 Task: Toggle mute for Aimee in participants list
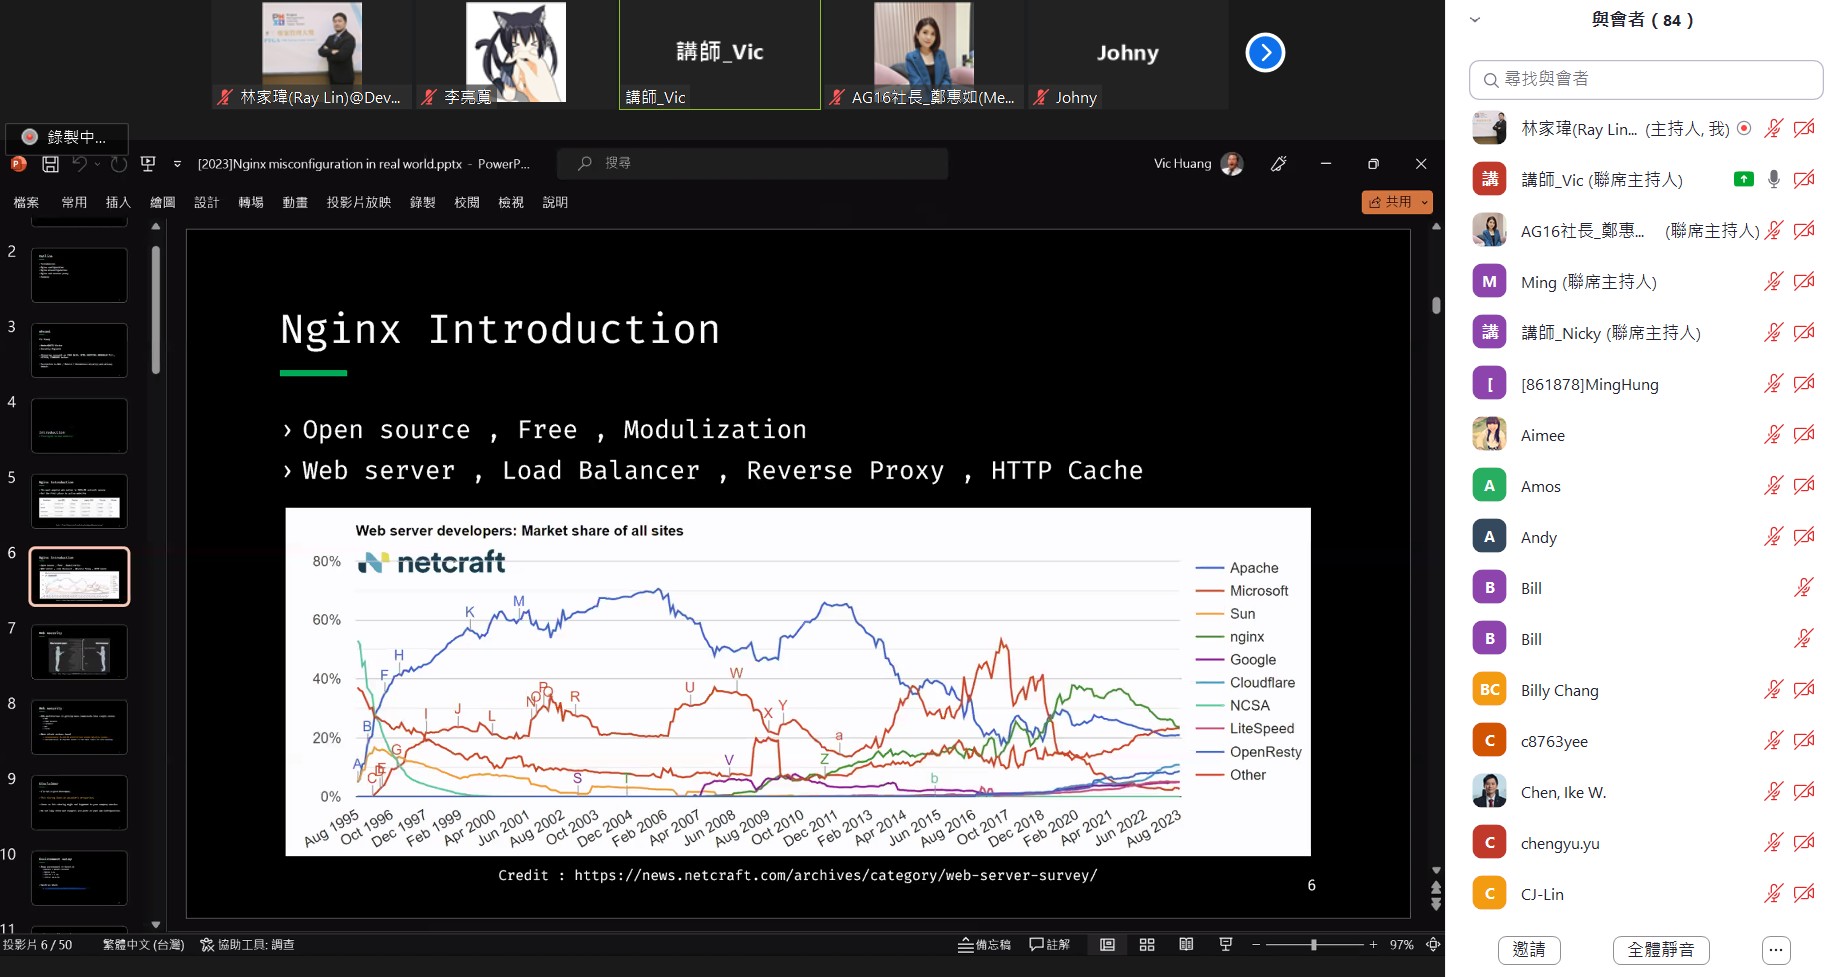pyautogui.click(x=1773, y=435)
